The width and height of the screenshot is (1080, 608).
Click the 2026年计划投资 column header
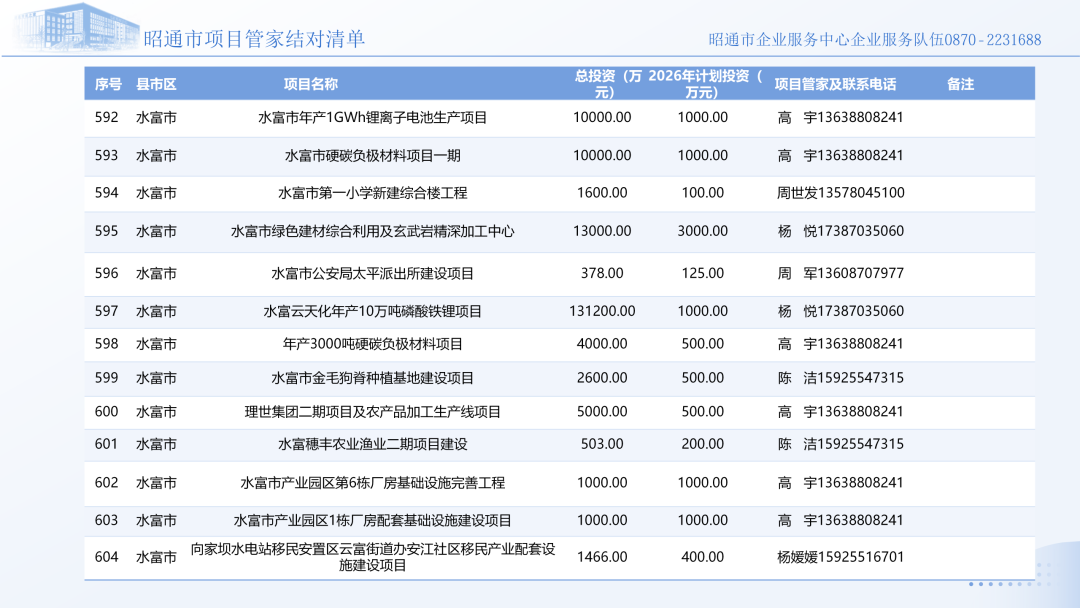704,84
